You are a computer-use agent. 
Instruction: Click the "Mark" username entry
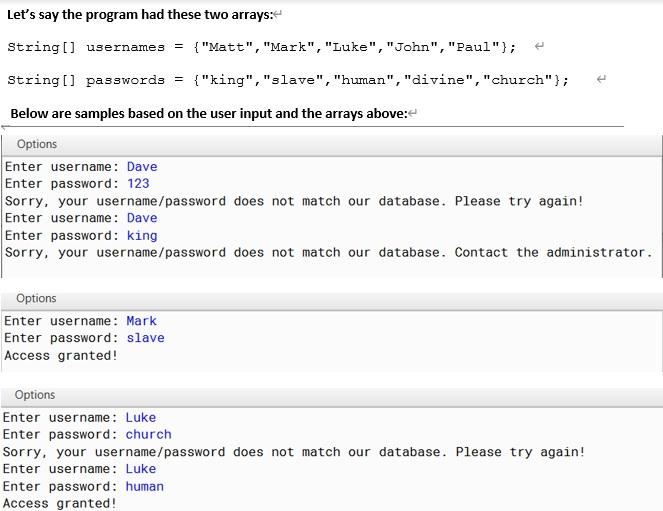point(142,321)
